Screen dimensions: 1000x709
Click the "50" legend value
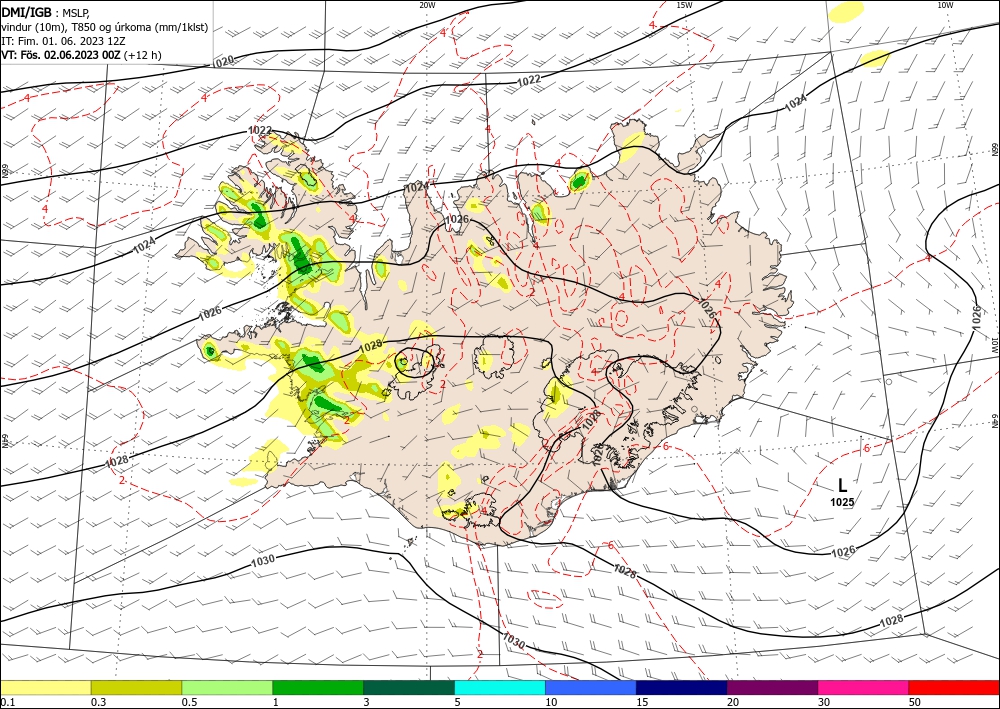[915, 702]
